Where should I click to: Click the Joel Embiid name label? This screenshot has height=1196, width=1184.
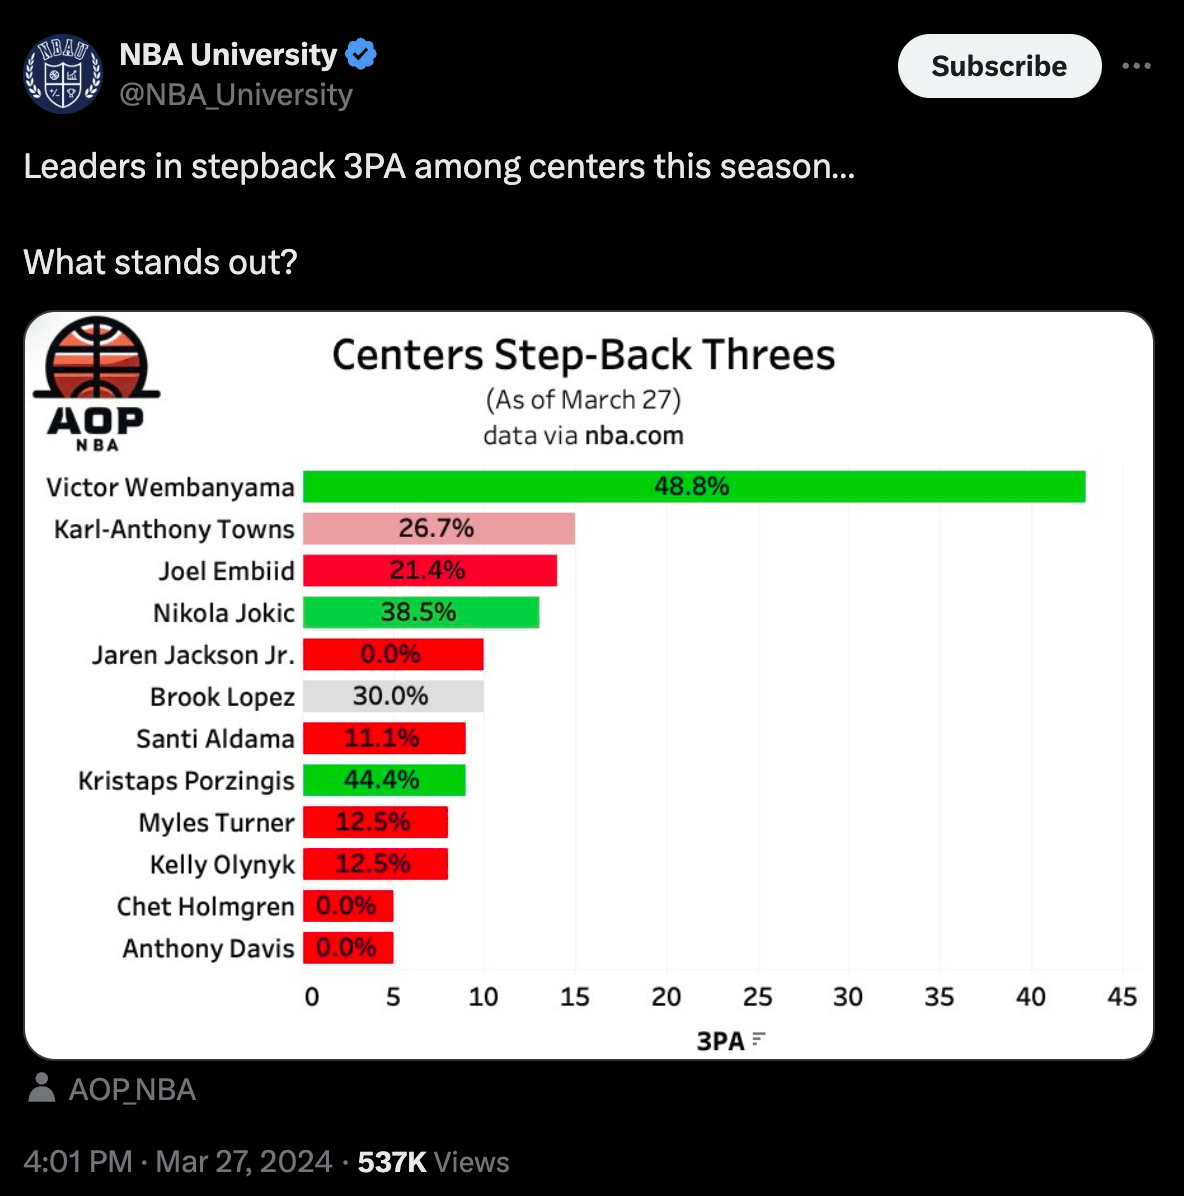pyautogui.click(x=226, y=571)
